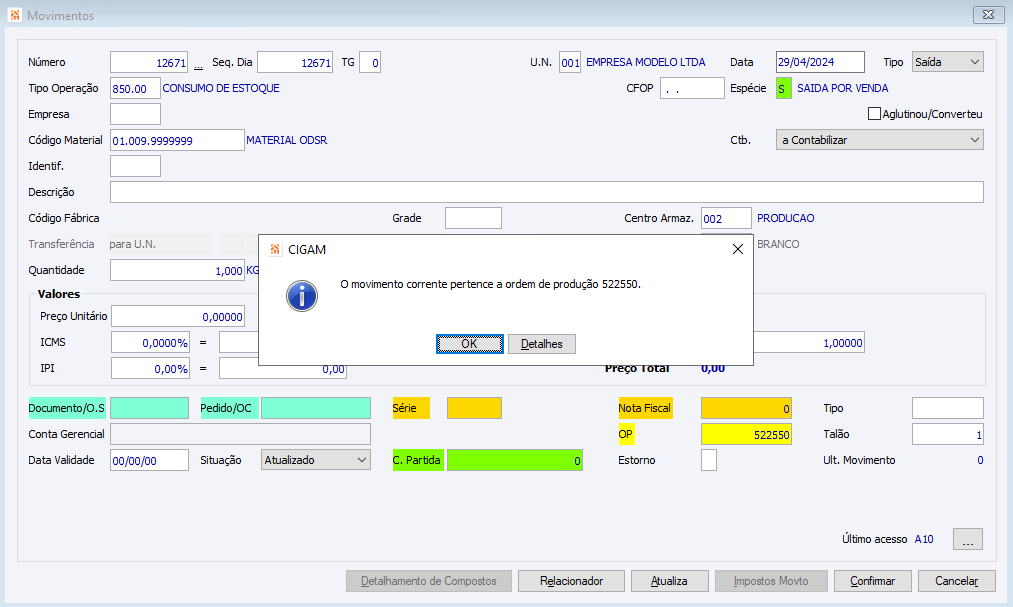The image size is (1013, 607).
Task: Focus the Quantidade field
Action: point(177,270)
